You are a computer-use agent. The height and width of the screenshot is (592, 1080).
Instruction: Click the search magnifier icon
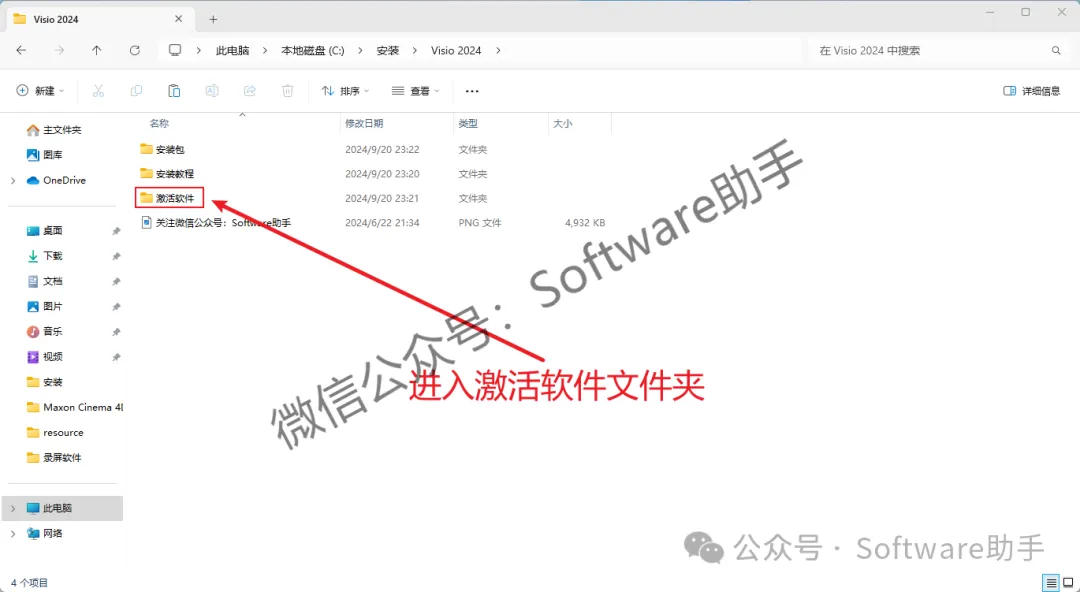click(x=1056, y=50)
